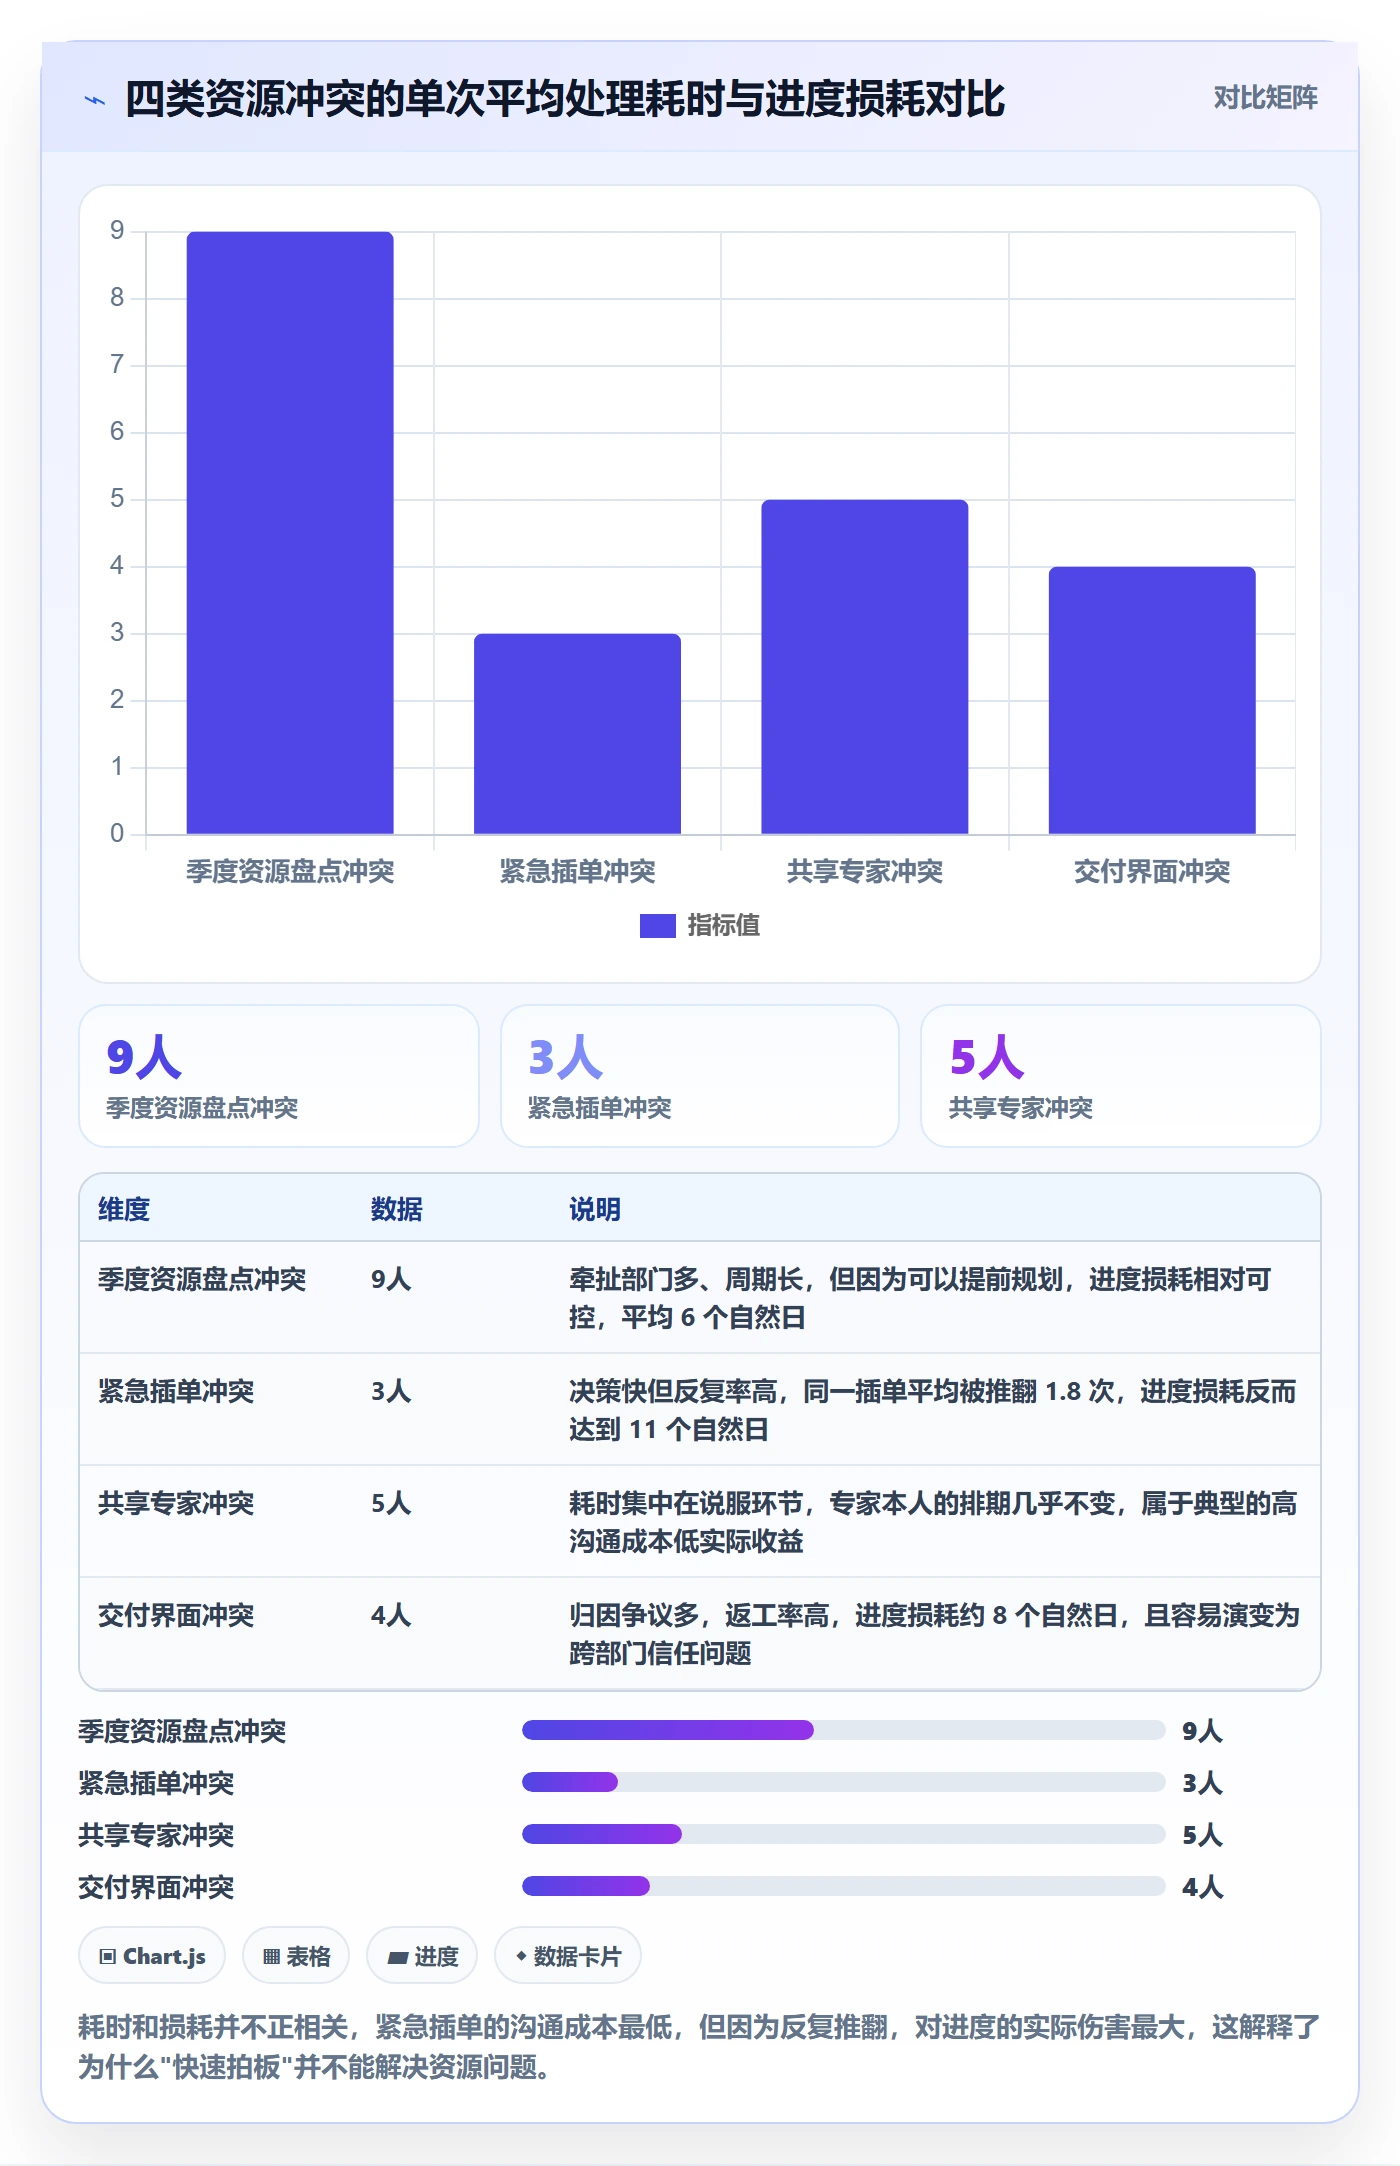Image resolution: width=1400 pixels, height=2166 pixels.
Task: Click the 季度资源盘点冲突 progress bar
Action: 844,1730
